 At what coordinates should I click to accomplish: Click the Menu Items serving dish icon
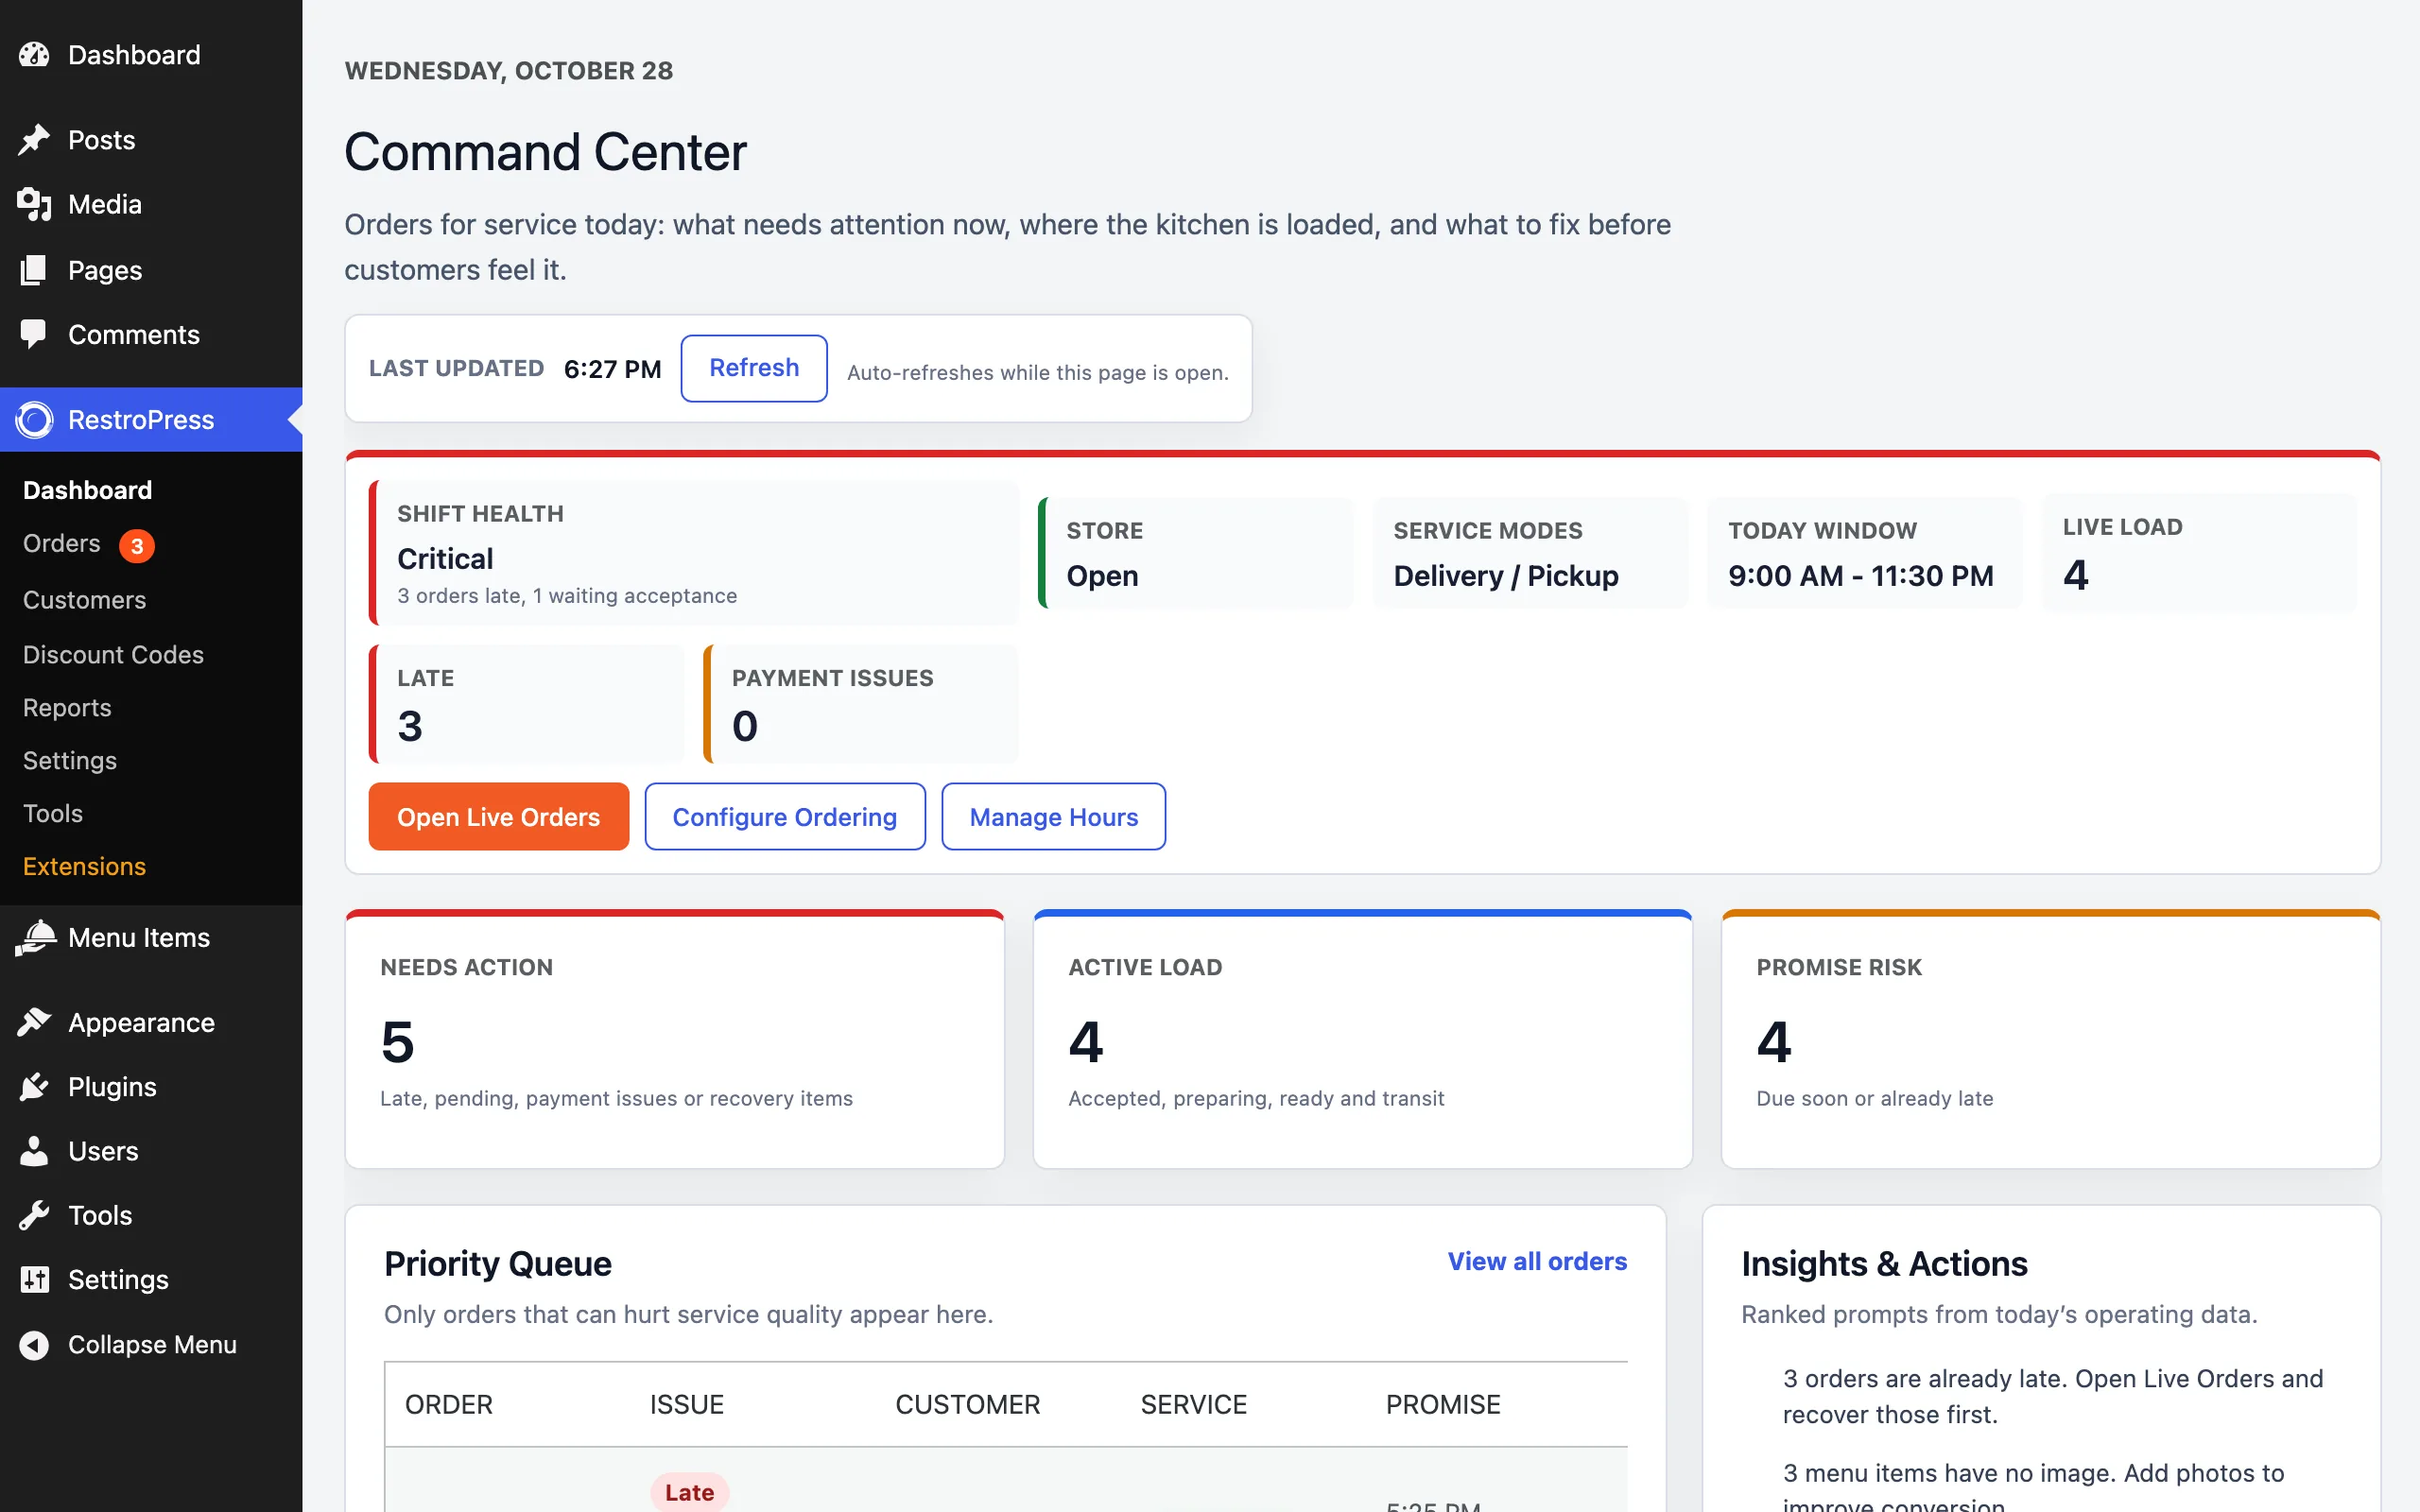point(34,938)
